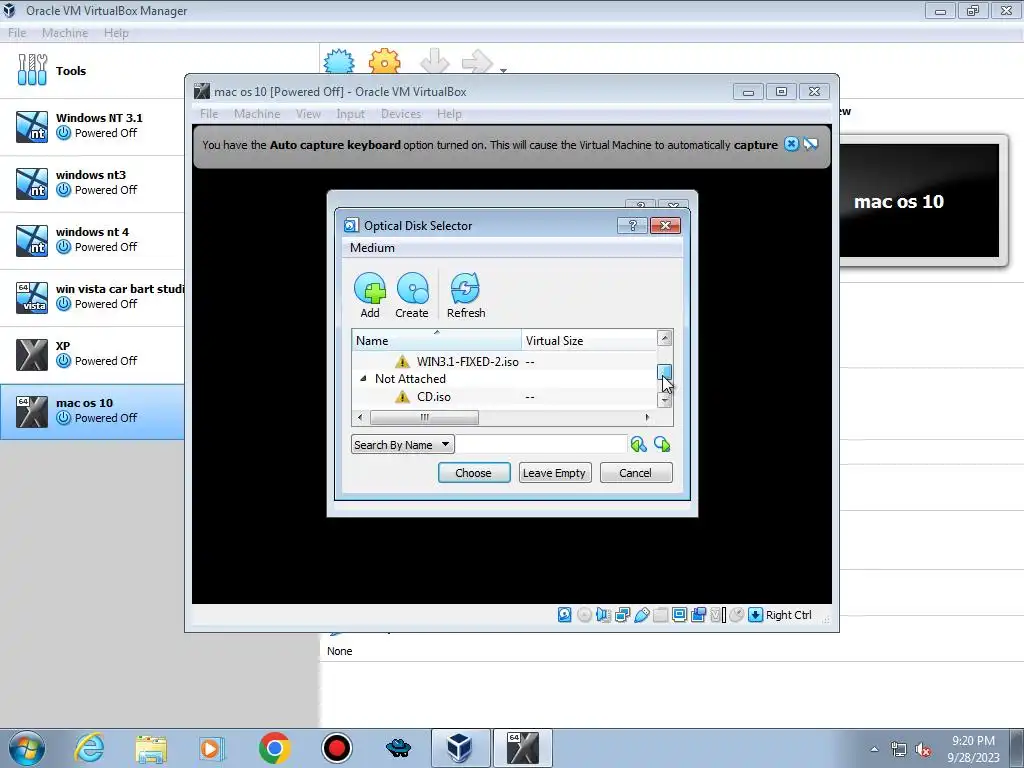The height and width of the screenshot is (768, 1024).
Task: Click the recording status bar indicator
Action: (x=698, y=615)
